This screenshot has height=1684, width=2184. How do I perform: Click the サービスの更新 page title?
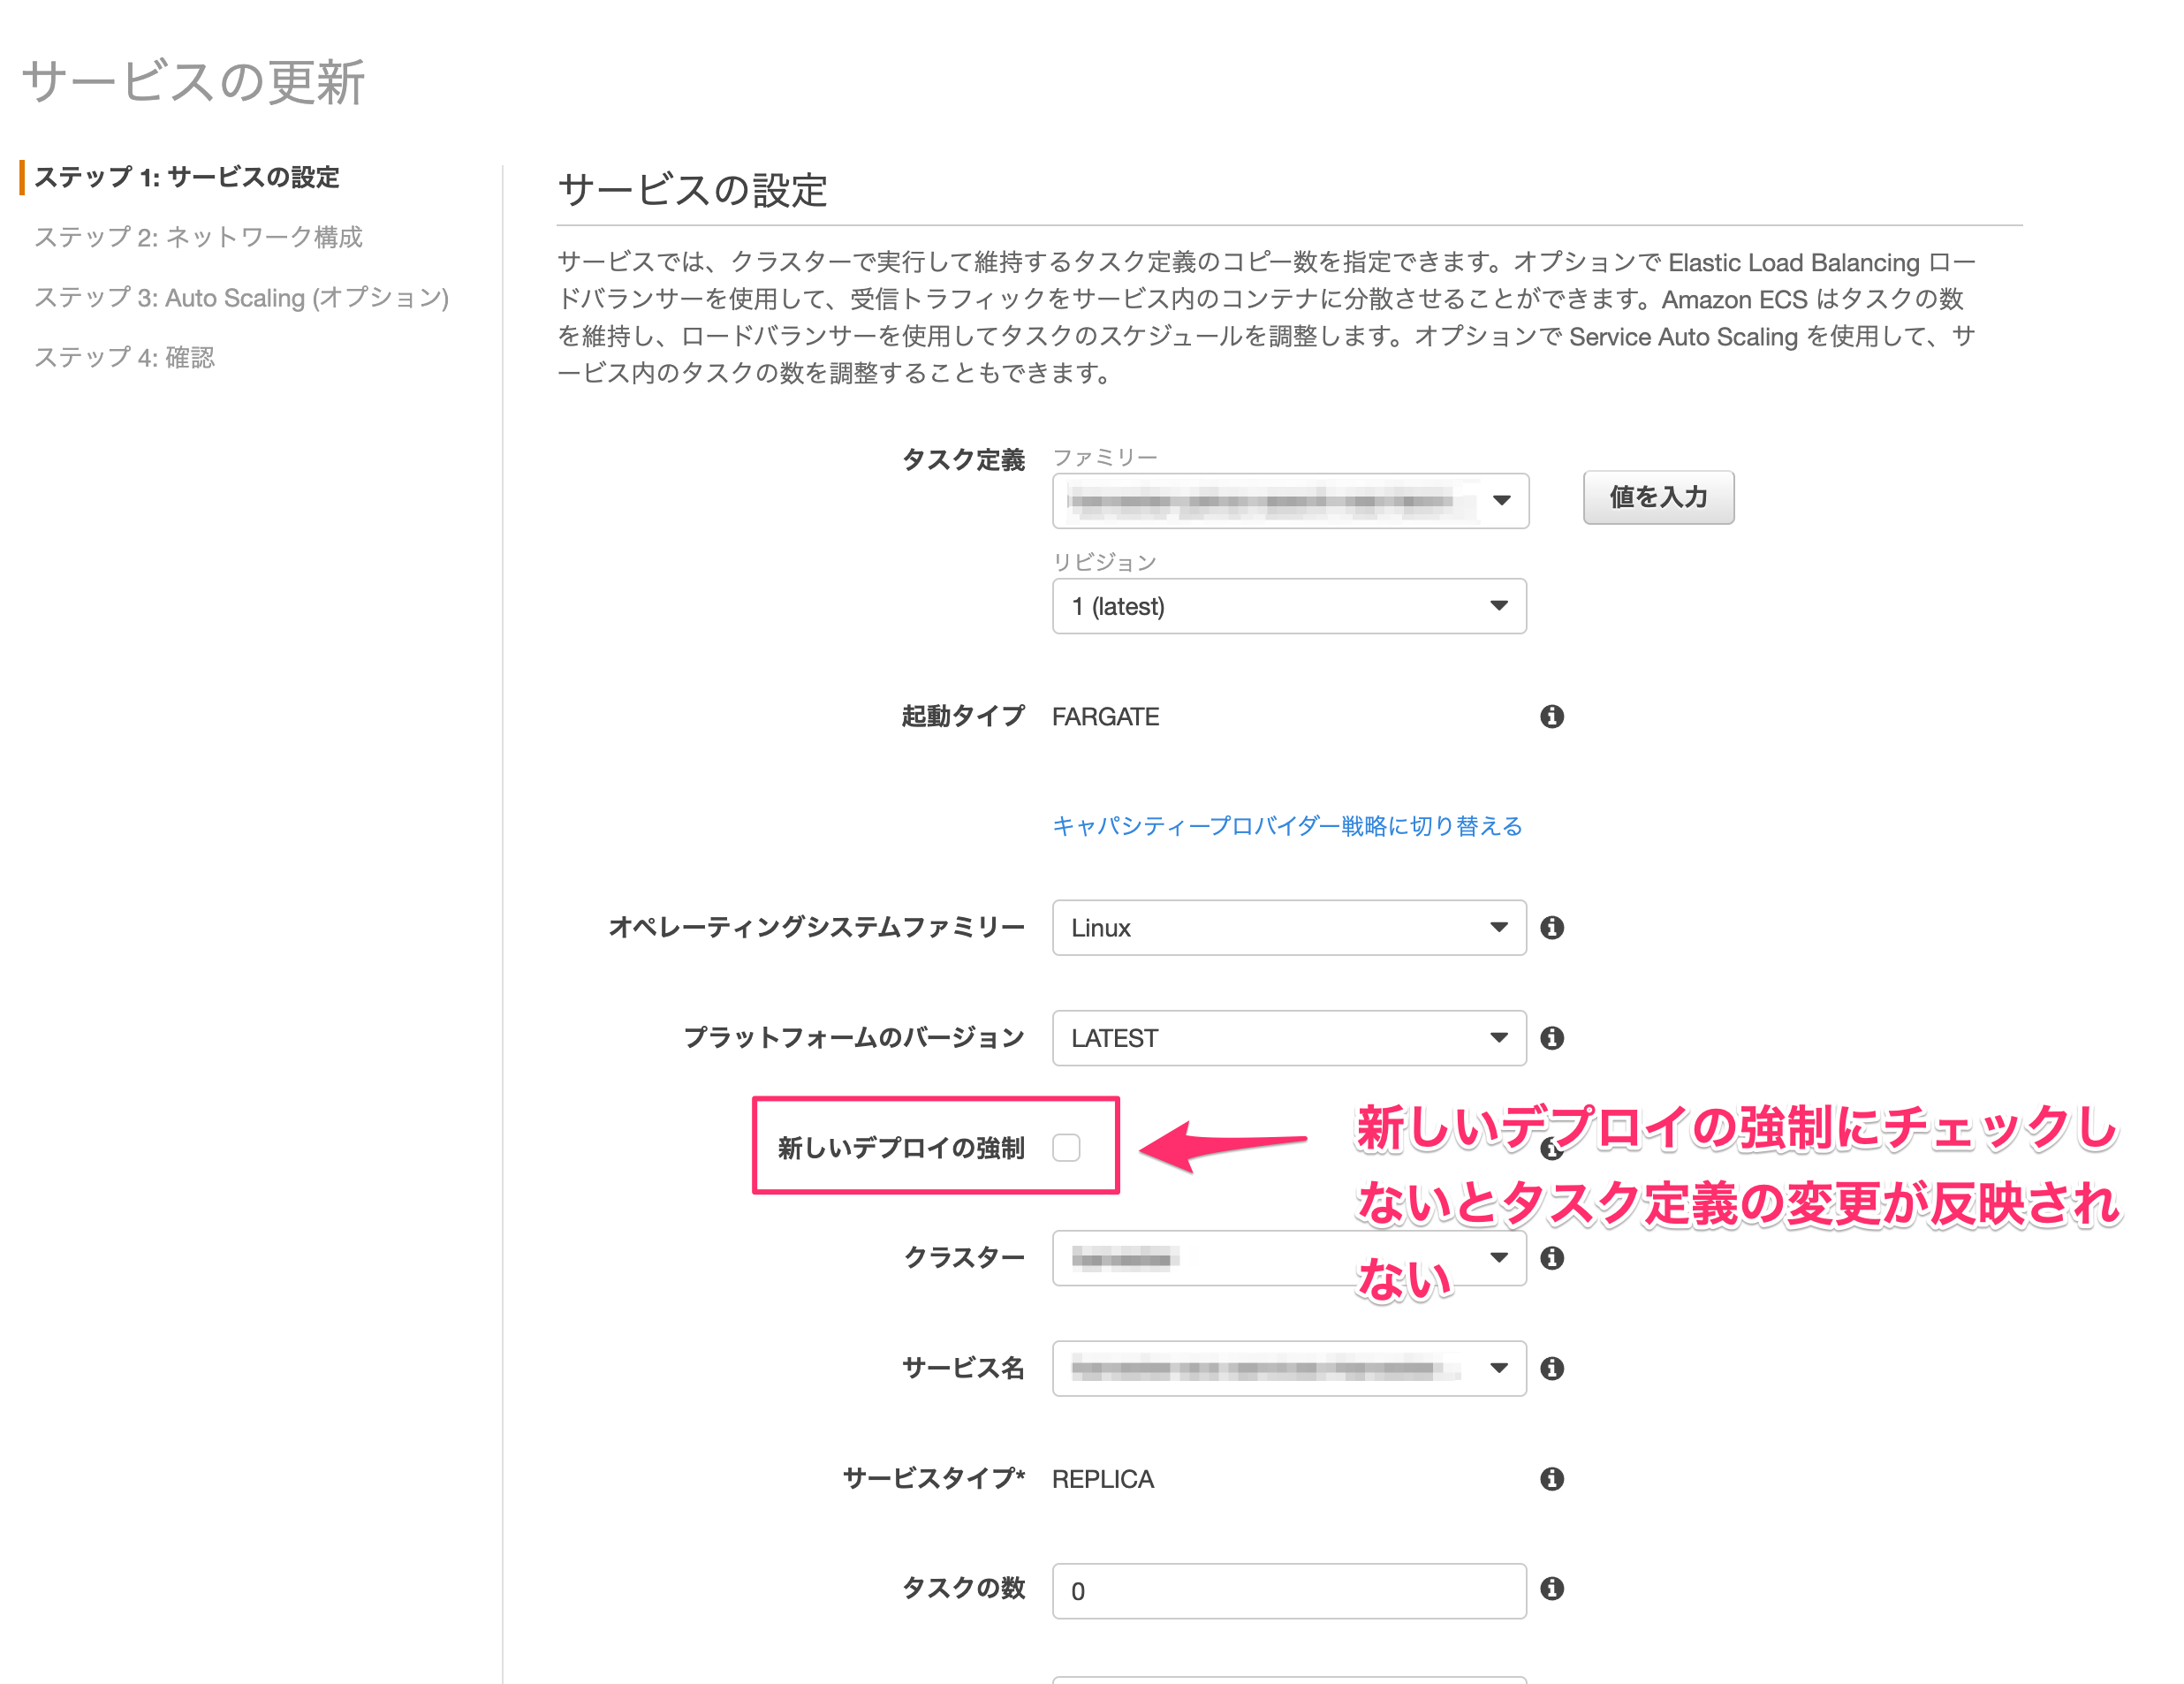tap(193, 81)
